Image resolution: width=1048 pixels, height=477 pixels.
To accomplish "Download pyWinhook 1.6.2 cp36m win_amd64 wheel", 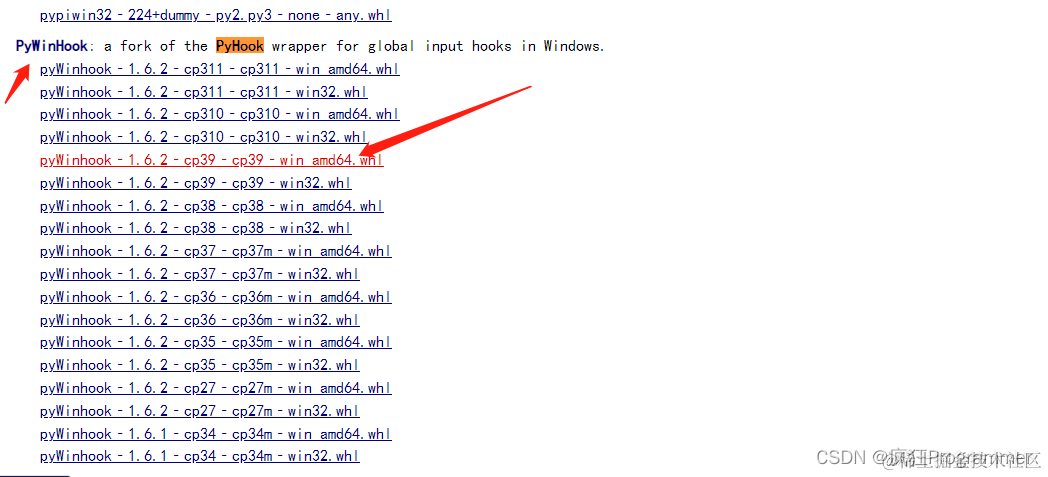I will tap(216, 297).
